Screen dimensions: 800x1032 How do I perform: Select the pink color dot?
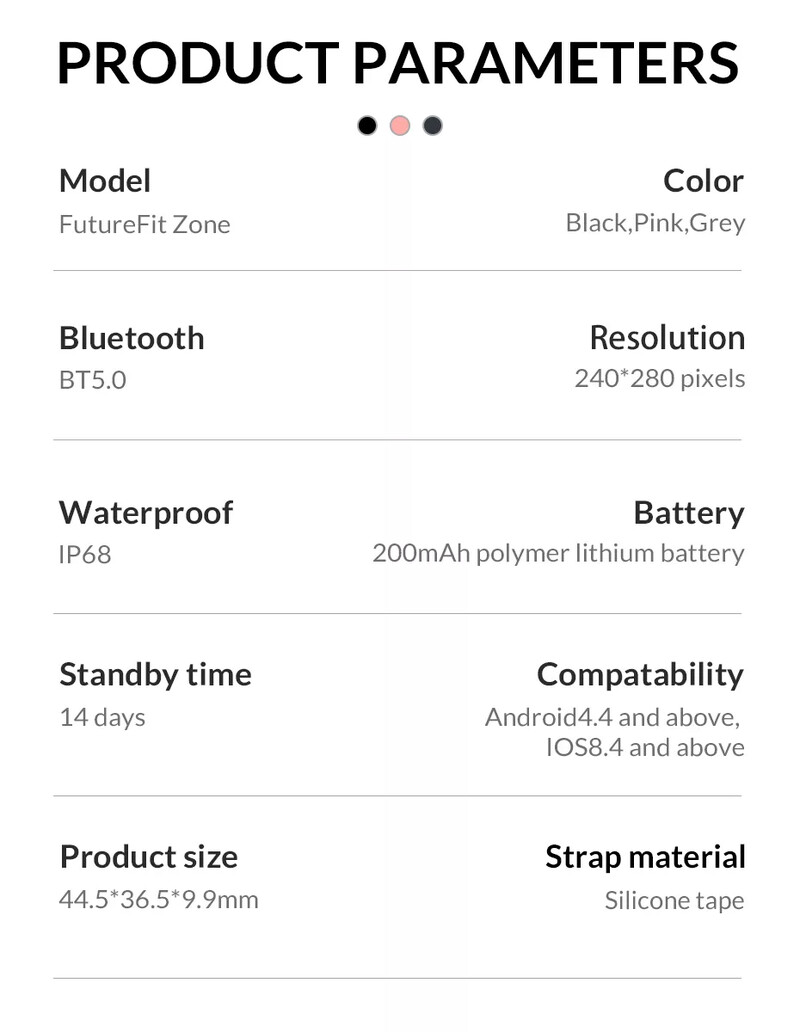pyautogui.click(x=400, y=125)
